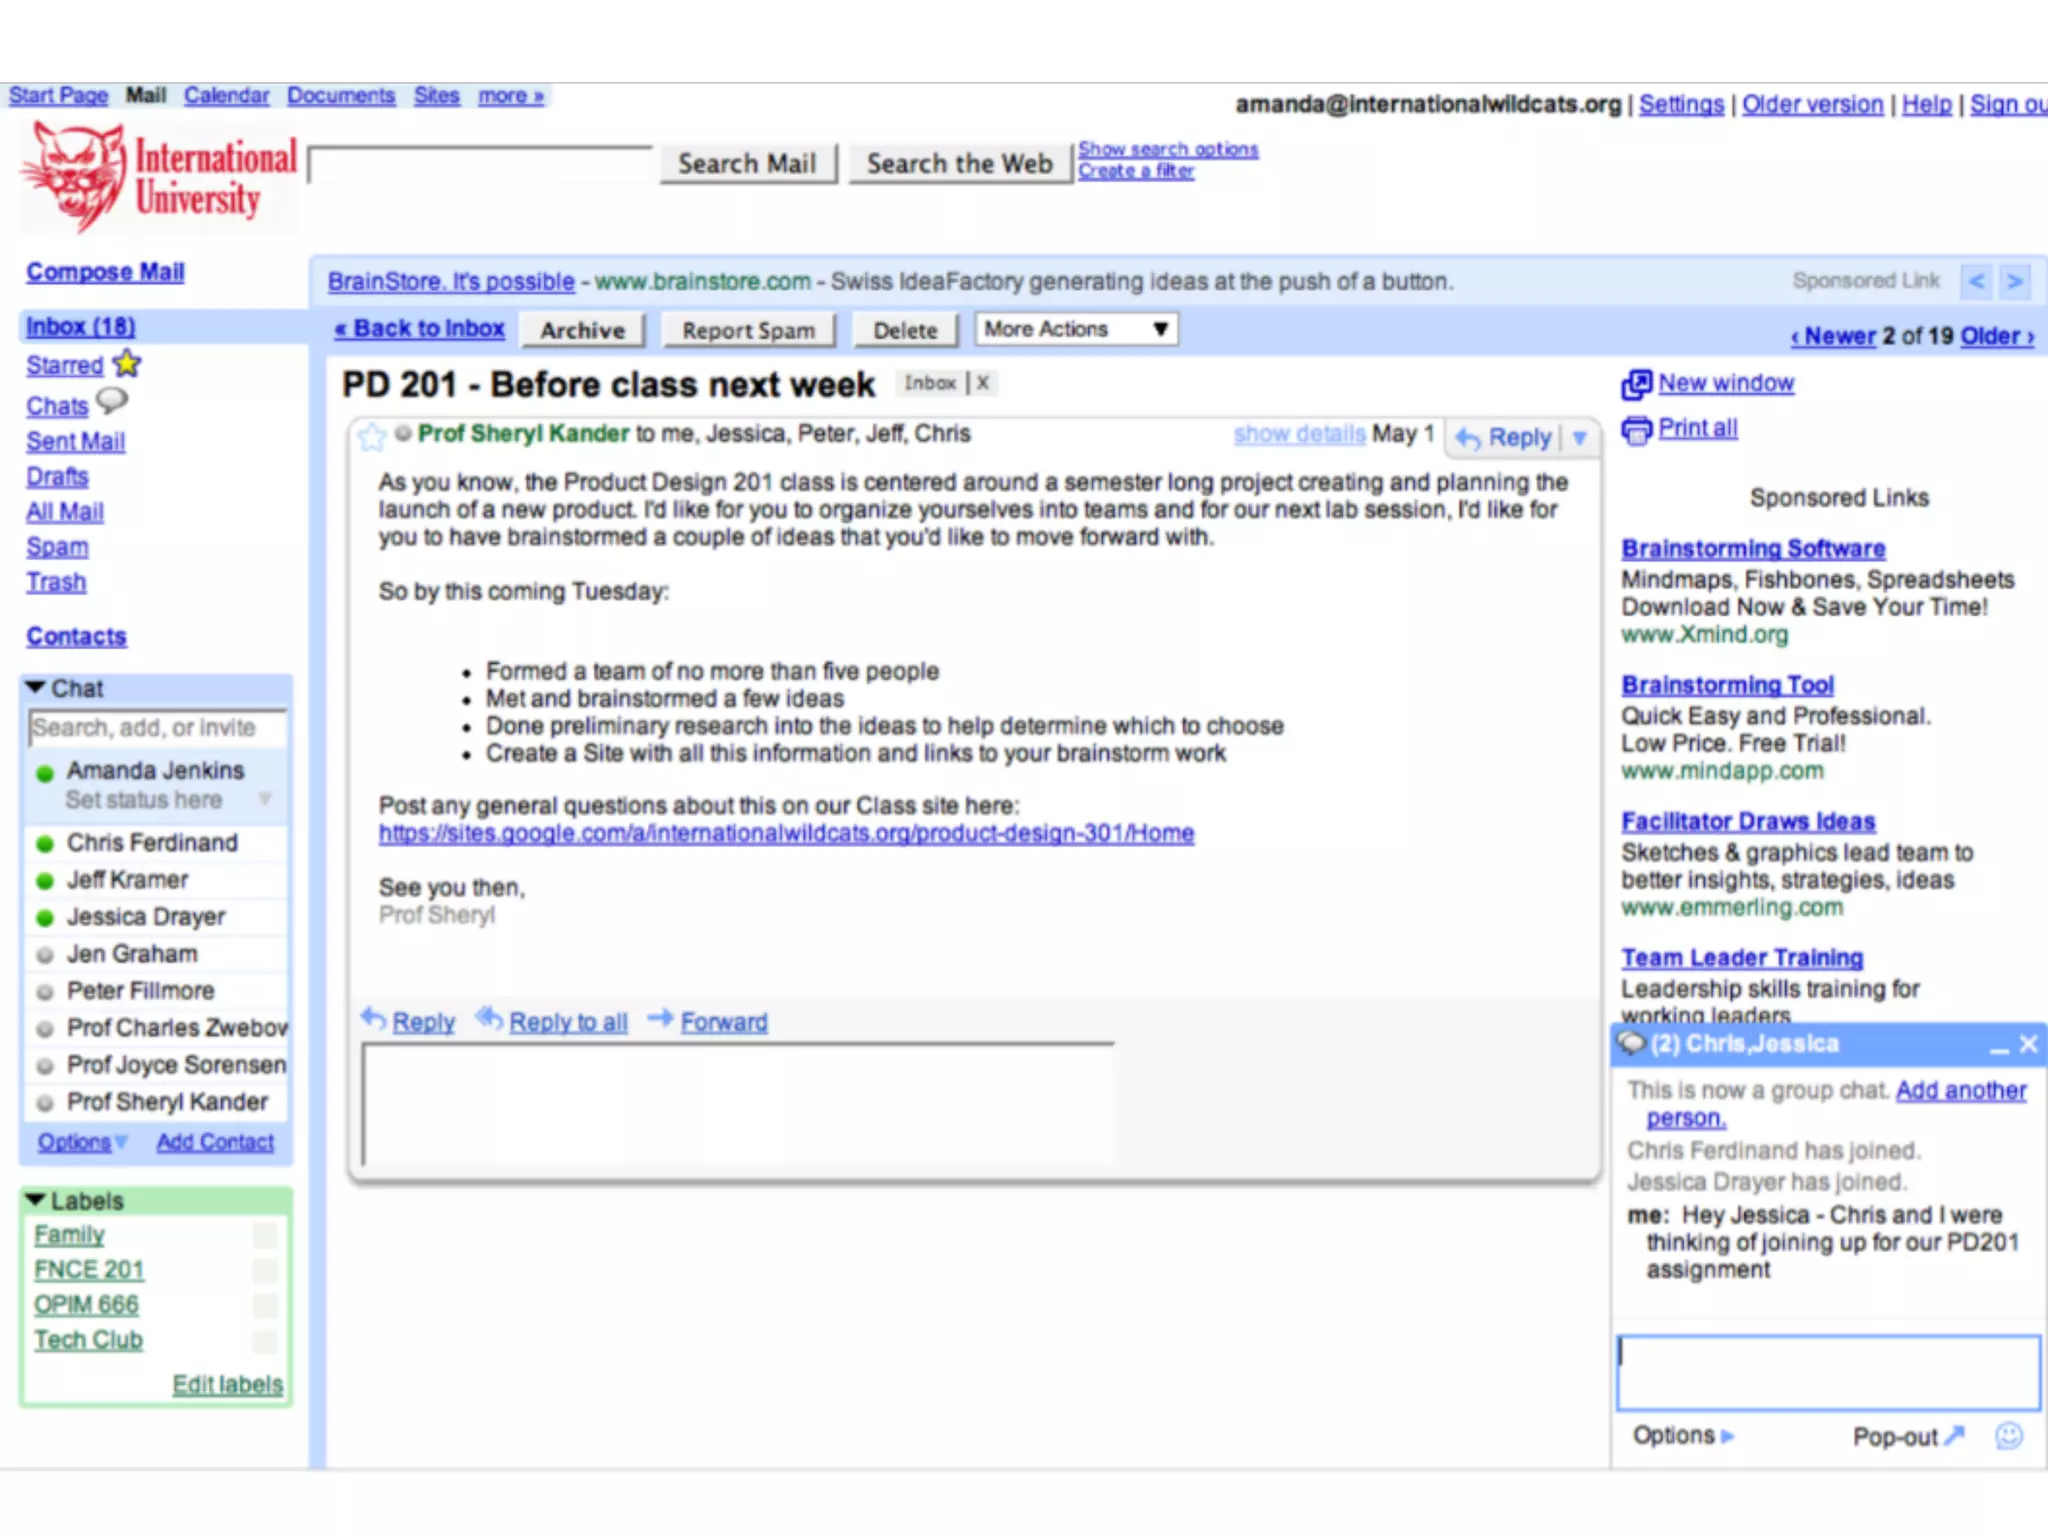Screen dimensions: 2048x1536
Task: Star this message from Prof Sheryl Kander
Action: (372, 436)
